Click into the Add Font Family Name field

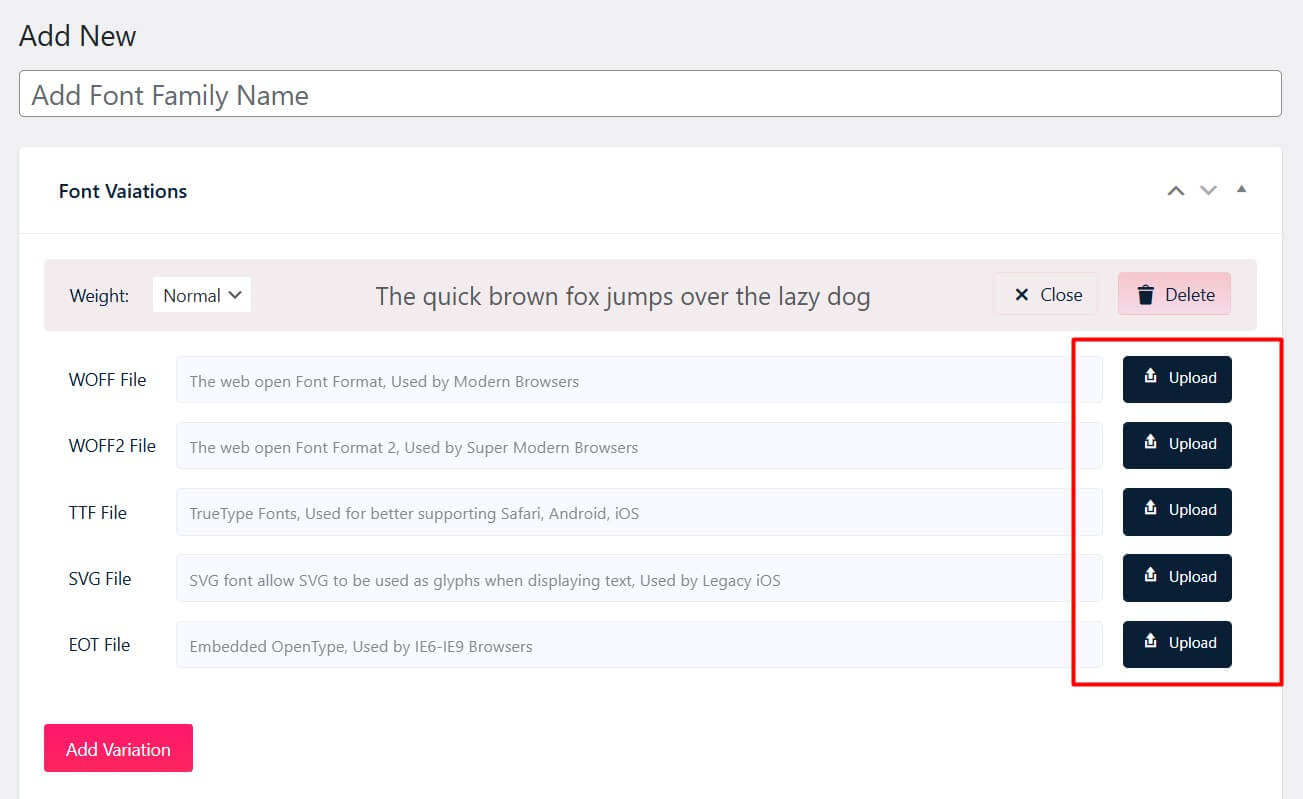[x=650, y=93]
